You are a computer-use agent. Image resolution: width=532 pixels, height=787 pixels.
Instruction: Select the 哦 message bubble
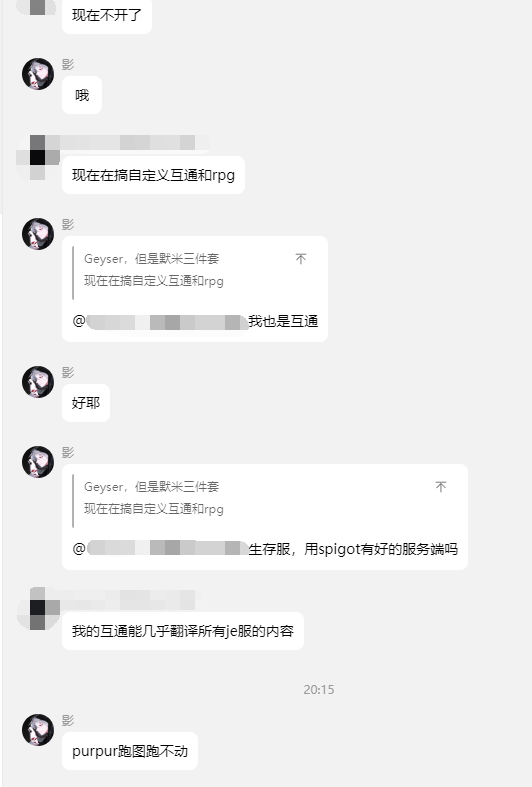pyautogui.click(x=82, y=95)
